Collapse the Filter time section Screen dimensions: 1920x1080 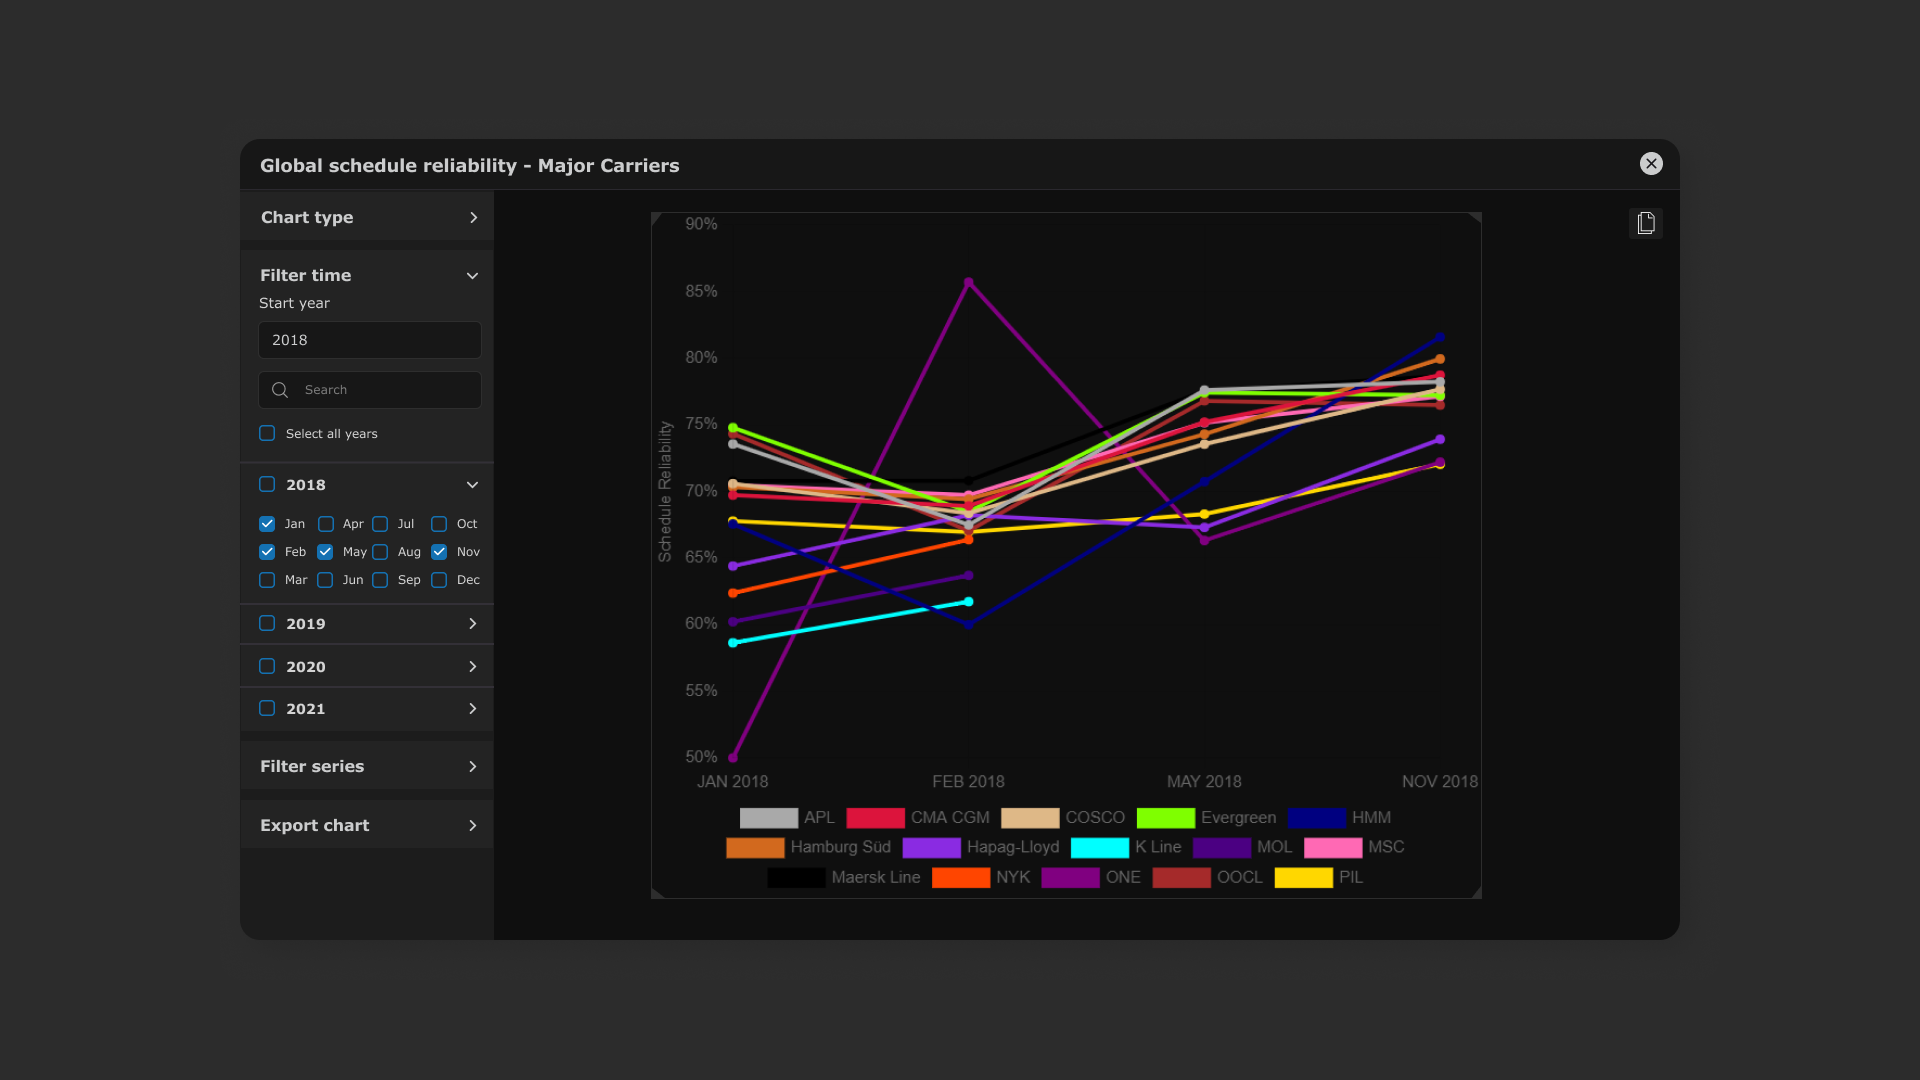click(472, 275)
